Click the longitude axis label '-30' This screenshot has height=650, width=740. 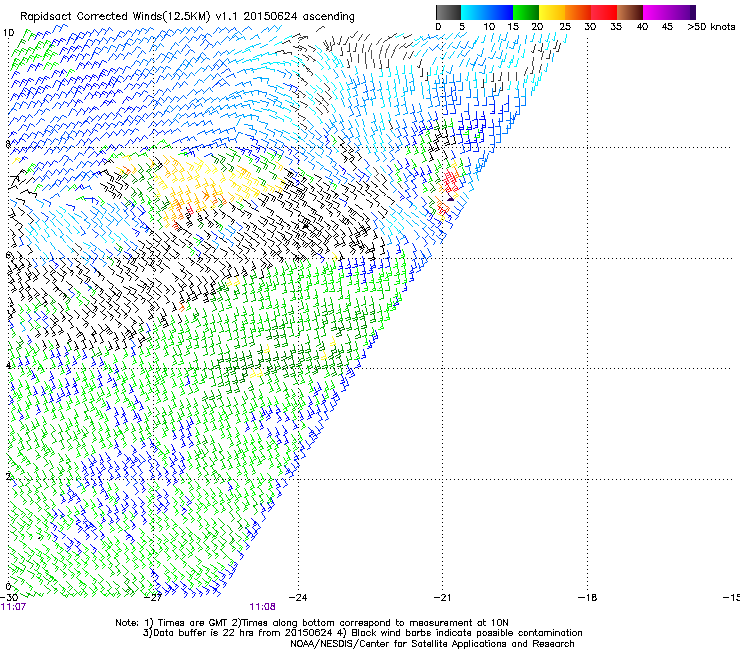[x=9, y=598]
